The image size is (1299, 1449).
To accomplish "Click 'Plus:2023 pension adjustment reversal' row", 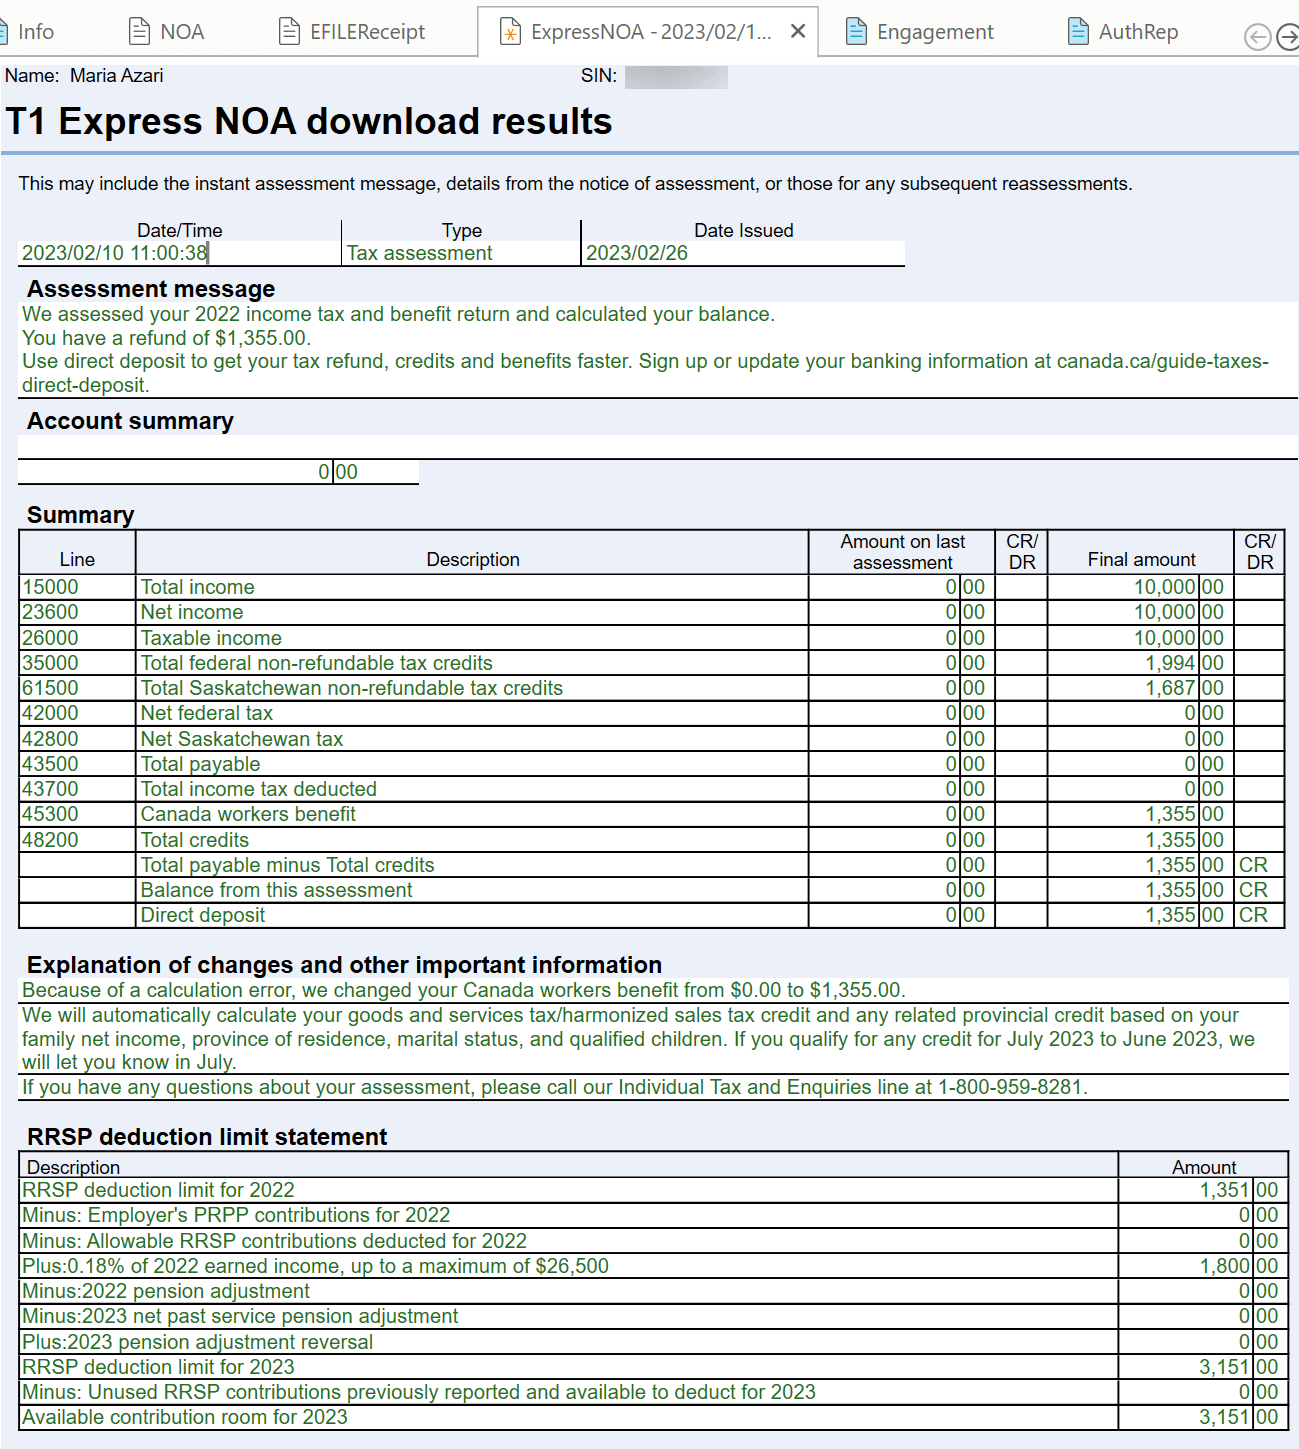I will tap(652, 1342).
